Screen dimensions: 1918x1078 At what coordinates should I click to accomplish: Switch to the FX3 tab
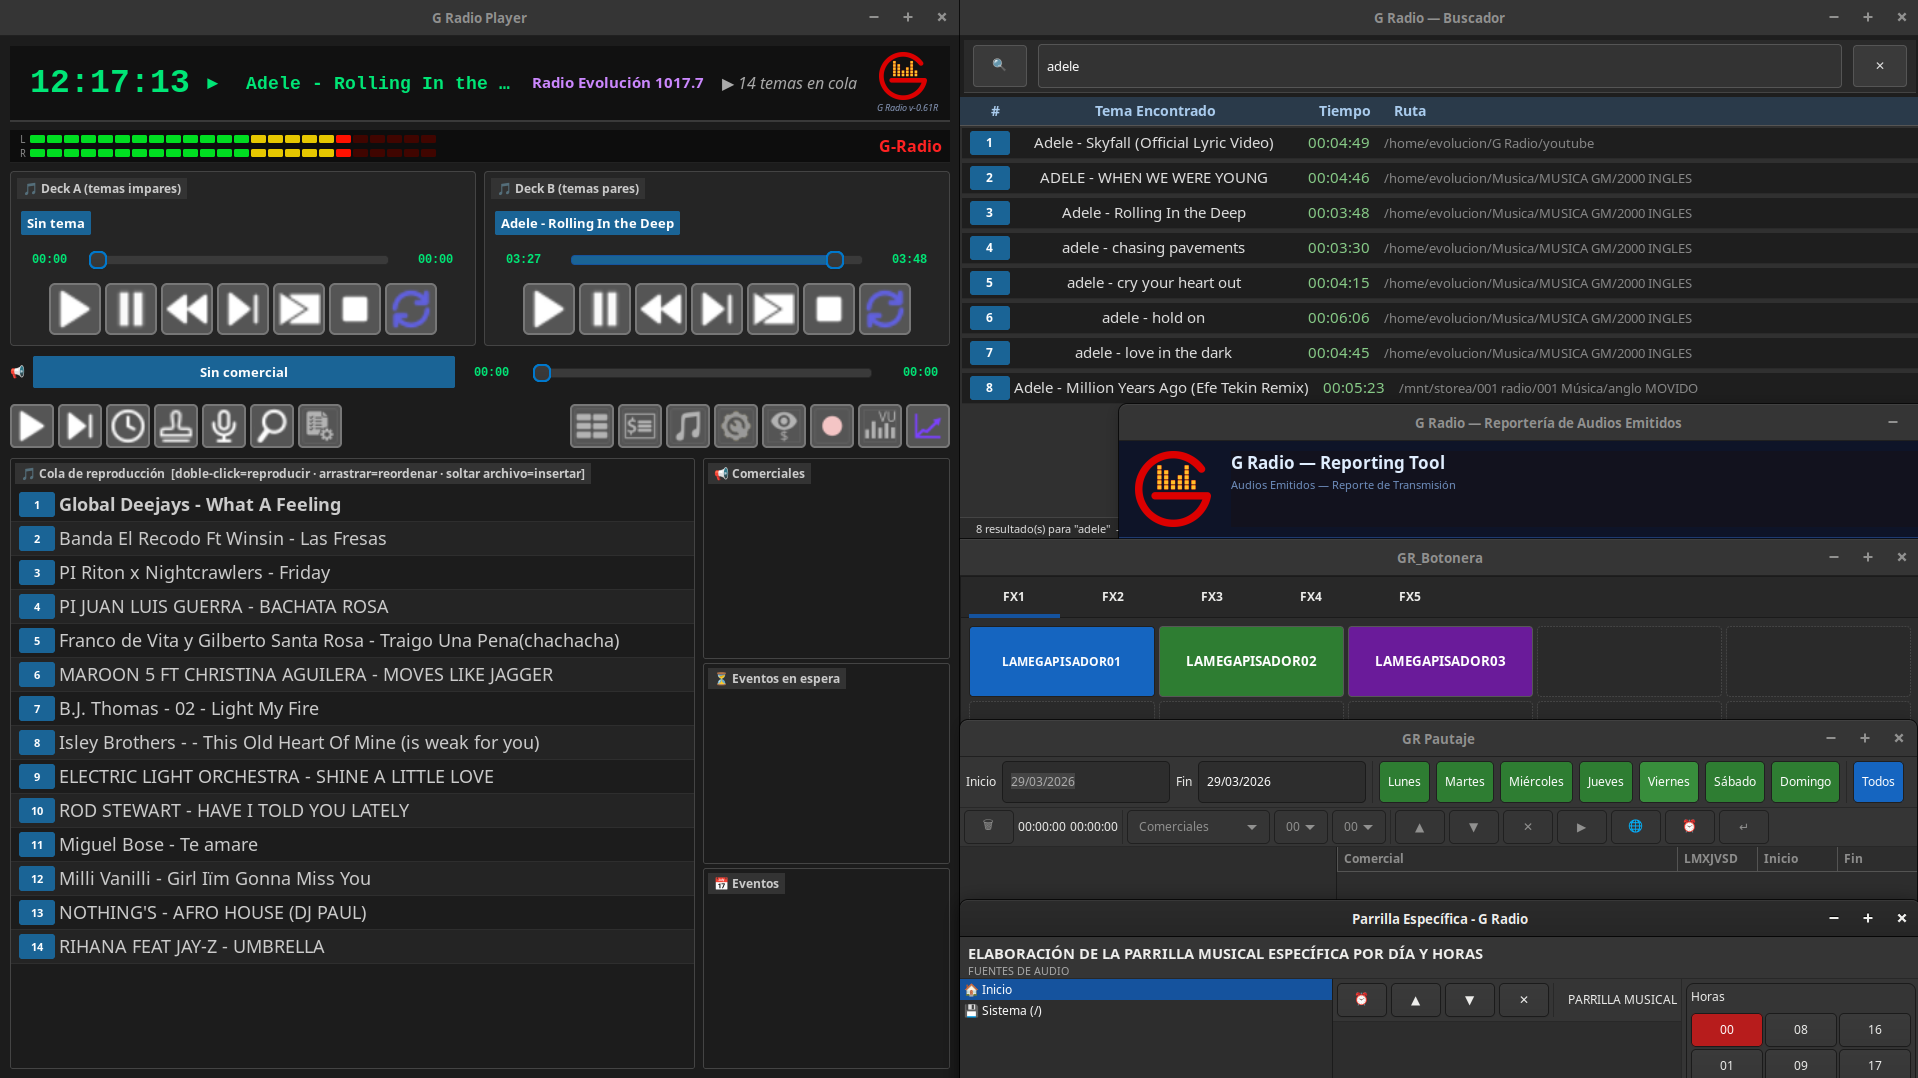point(1211,597)
